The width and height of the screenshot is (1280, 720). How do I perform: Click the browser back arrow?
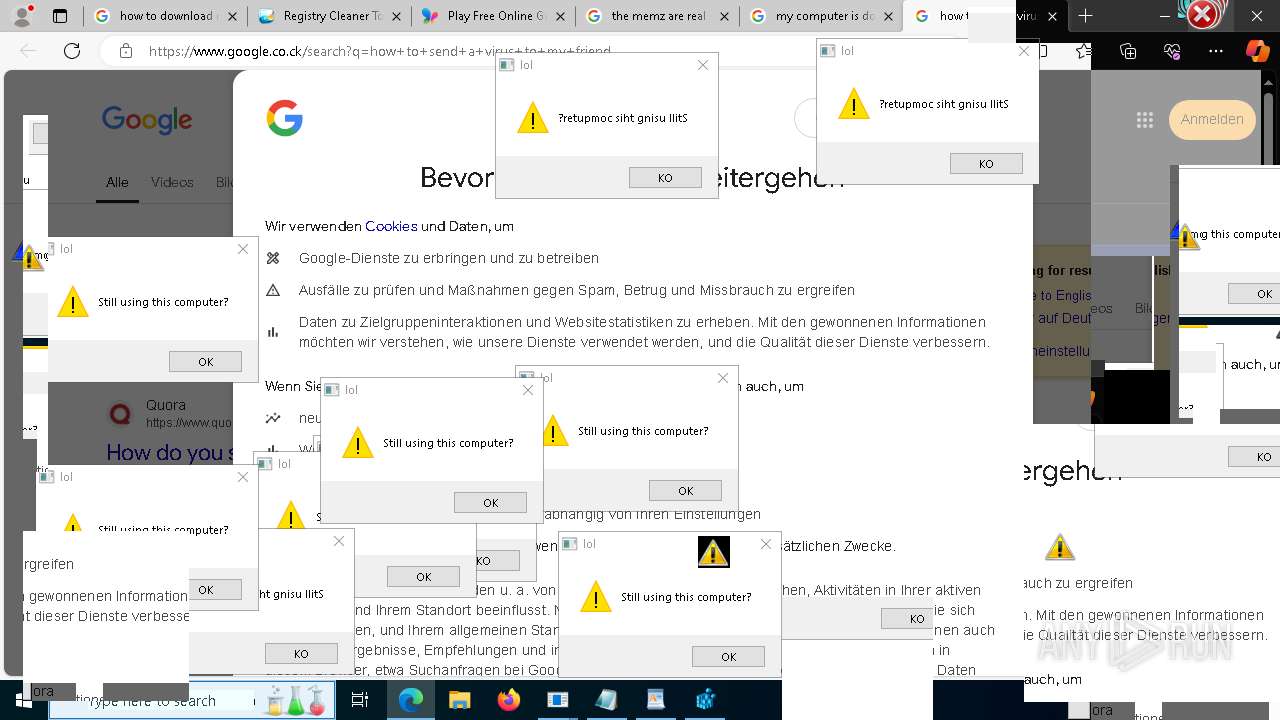[28, 51]
